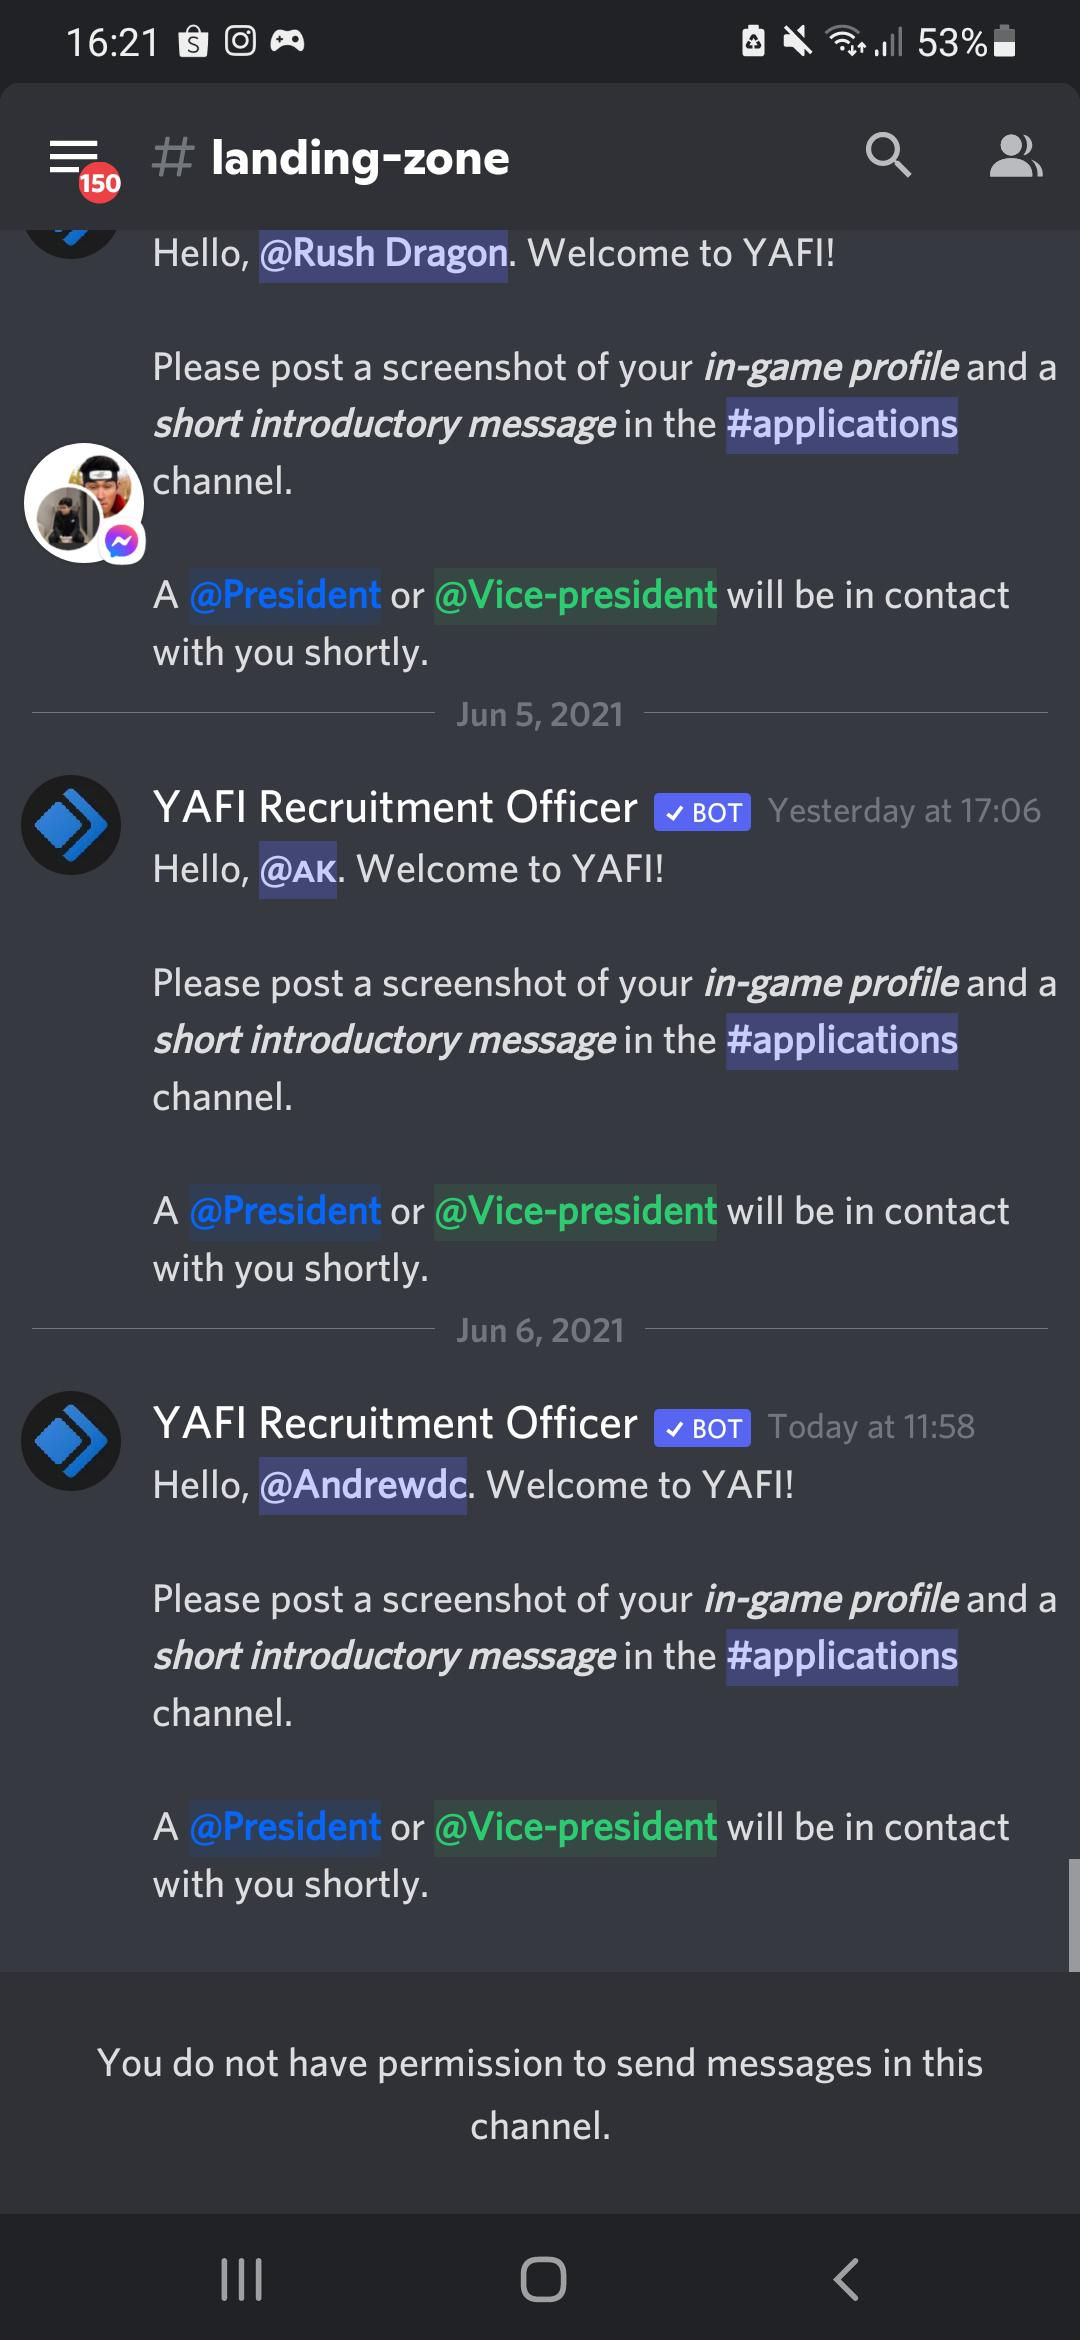Open the floating Messenger chat head
Viewport: 1080px width, 2340px height.
tap(85, 503)
